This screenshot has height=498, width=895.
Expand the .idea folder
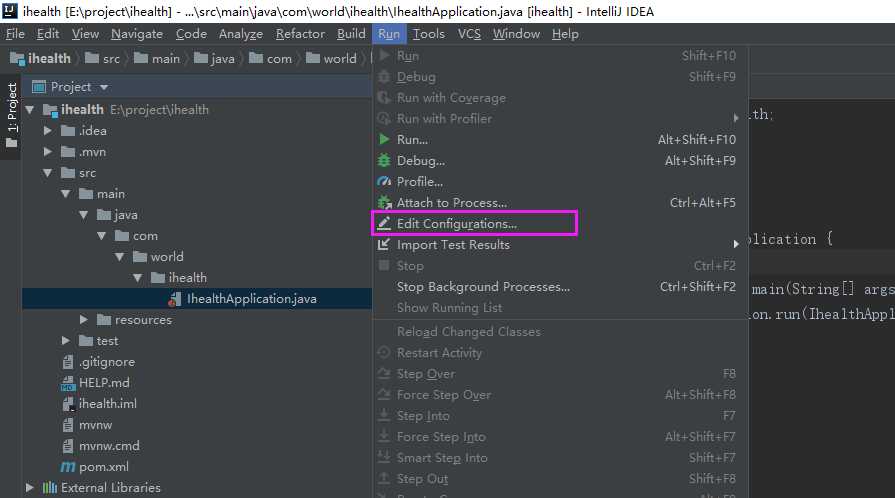tap(48, 131)
